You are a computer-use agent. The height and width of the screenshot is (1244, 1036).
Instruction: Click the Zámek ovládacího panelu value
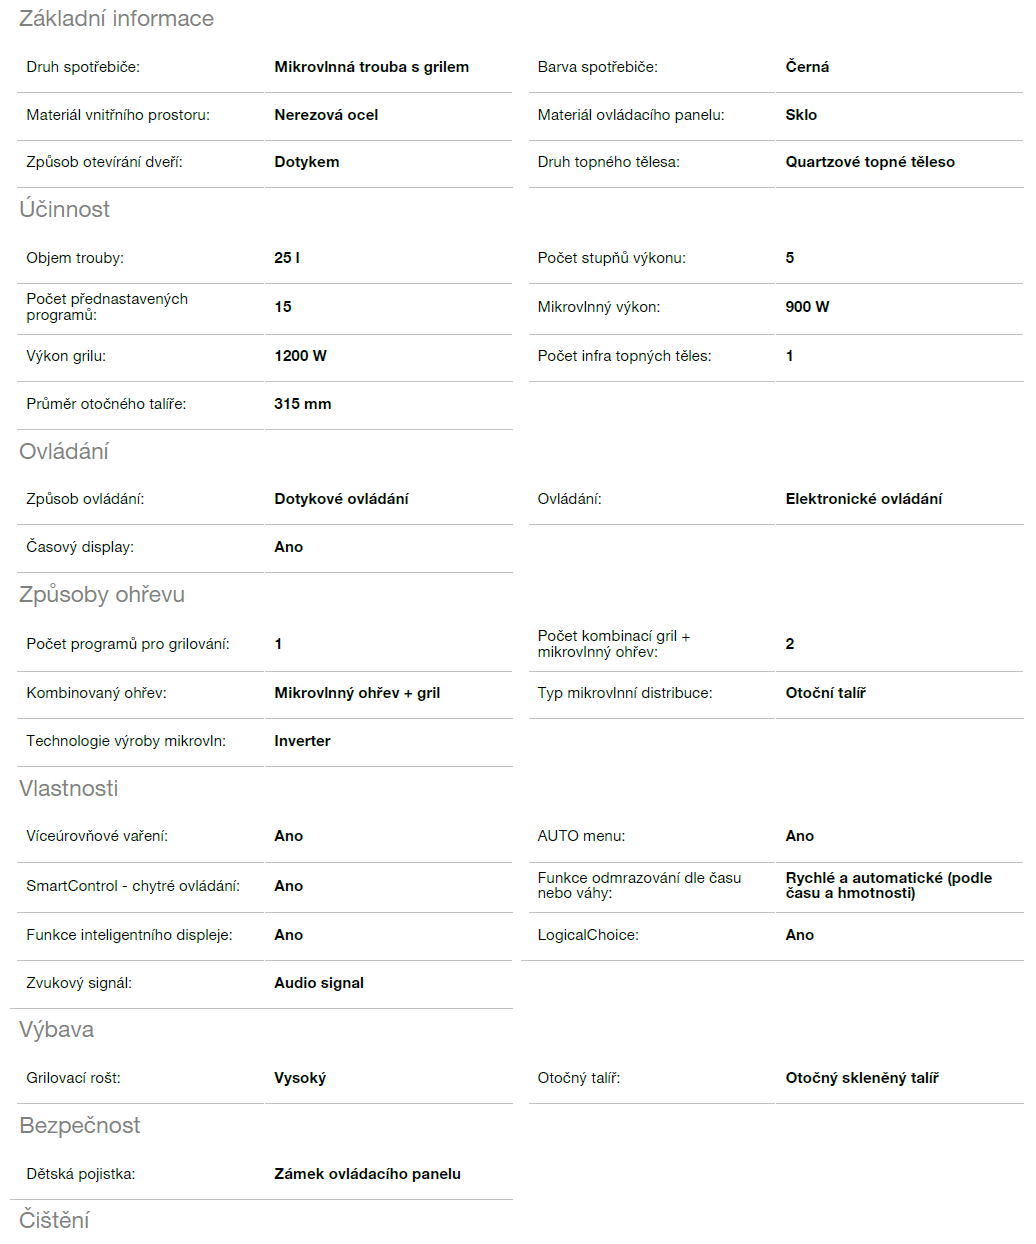click(367, 1174)
